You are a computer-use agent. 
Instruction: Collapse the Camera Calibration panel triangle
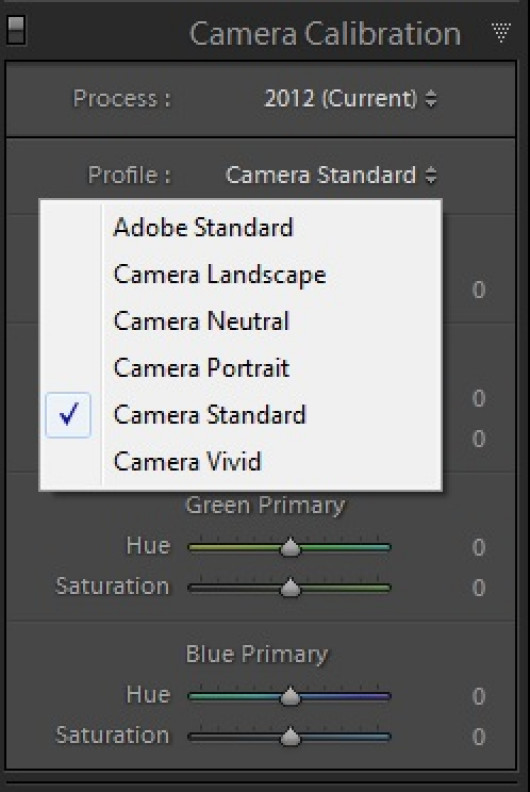(501, 33)
